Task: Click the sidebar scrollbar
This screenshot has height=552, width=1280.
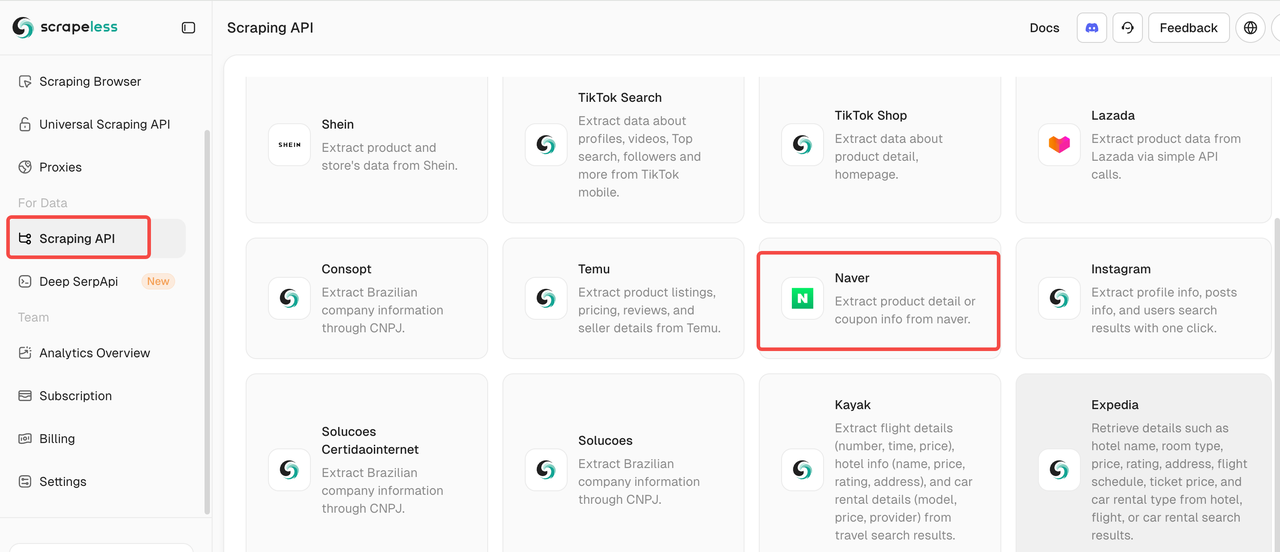Action: tap(207, 320)
